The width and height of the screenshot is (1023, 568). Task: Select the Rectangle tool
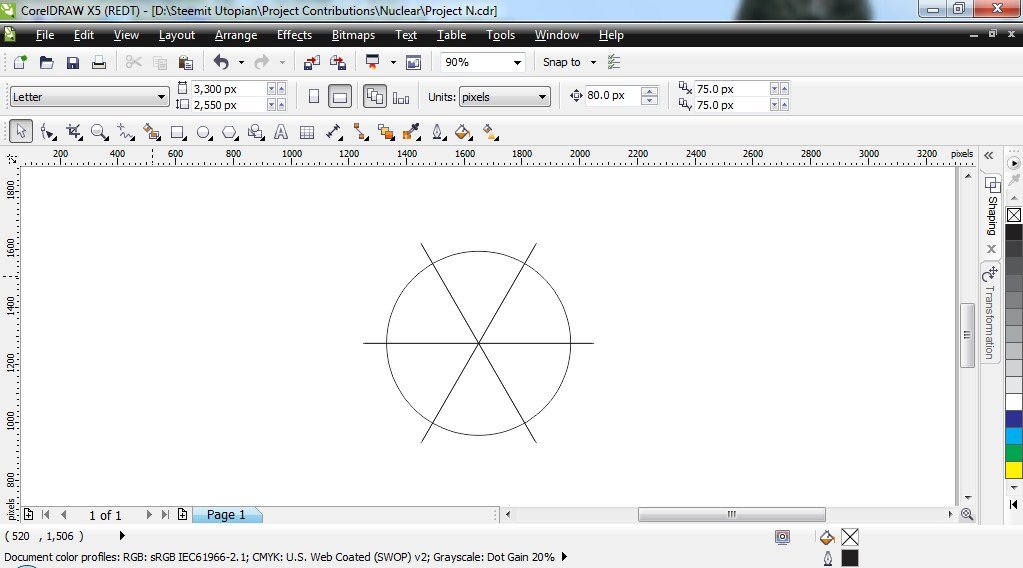coord(177,132)
